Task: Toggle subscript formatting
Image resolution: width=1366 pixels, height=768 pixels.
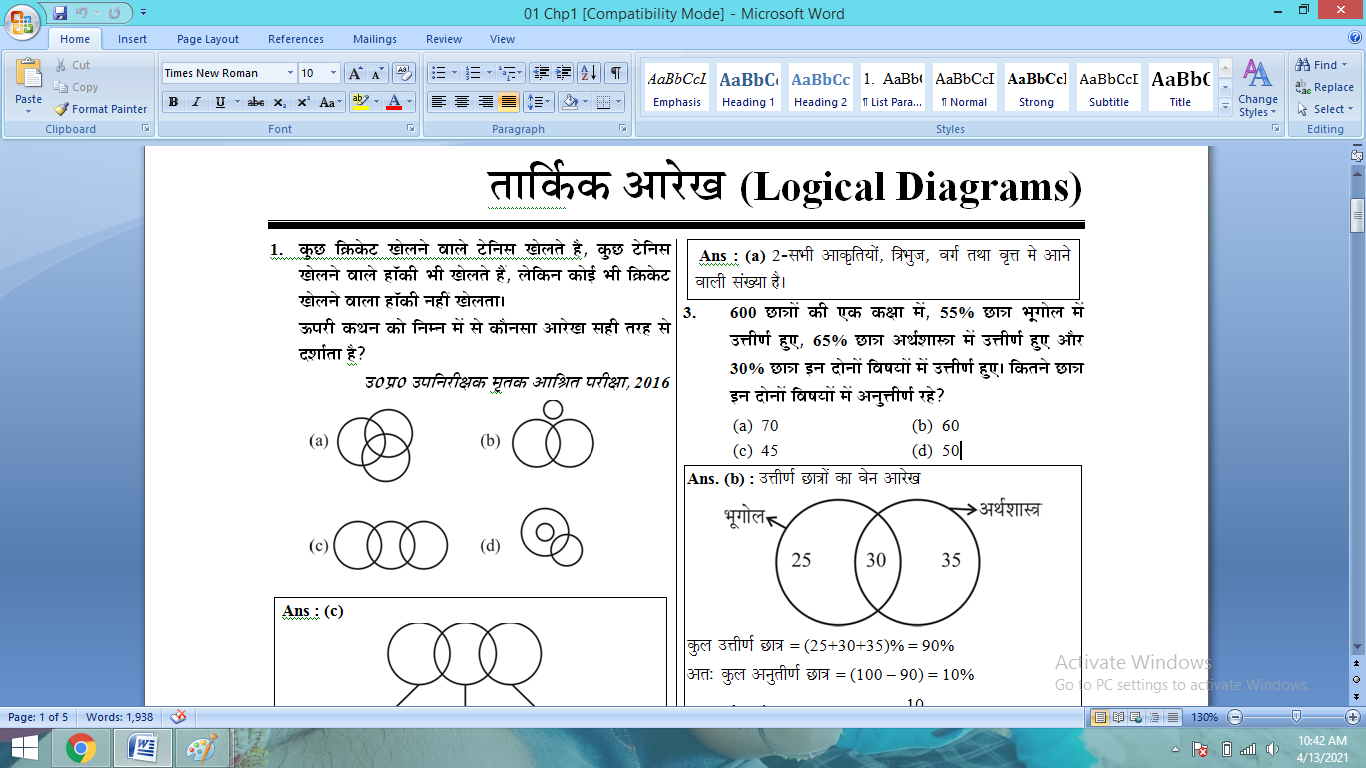Action: pos(280,102)
